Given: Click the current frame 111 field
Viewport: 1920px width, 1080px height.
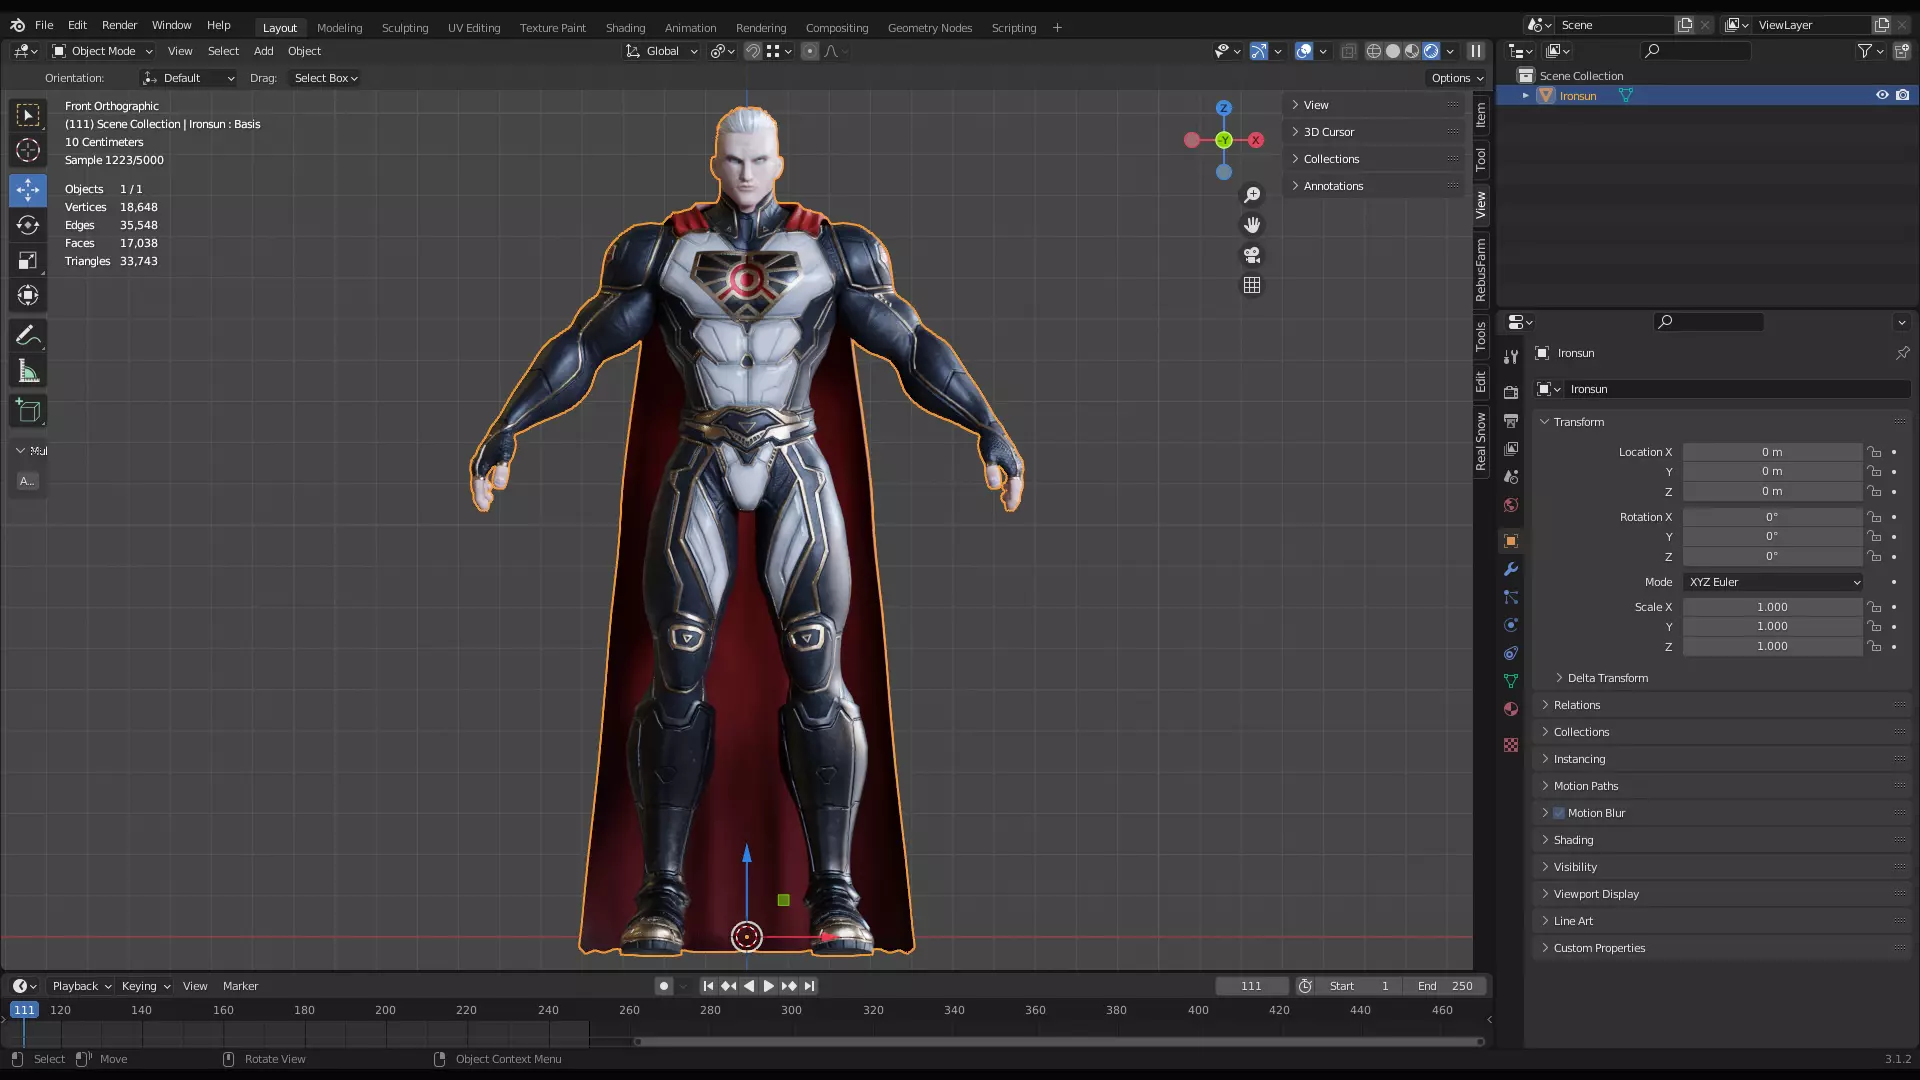Looking at the screenshot, I should pyautogui.click(x=1251, y=986).
